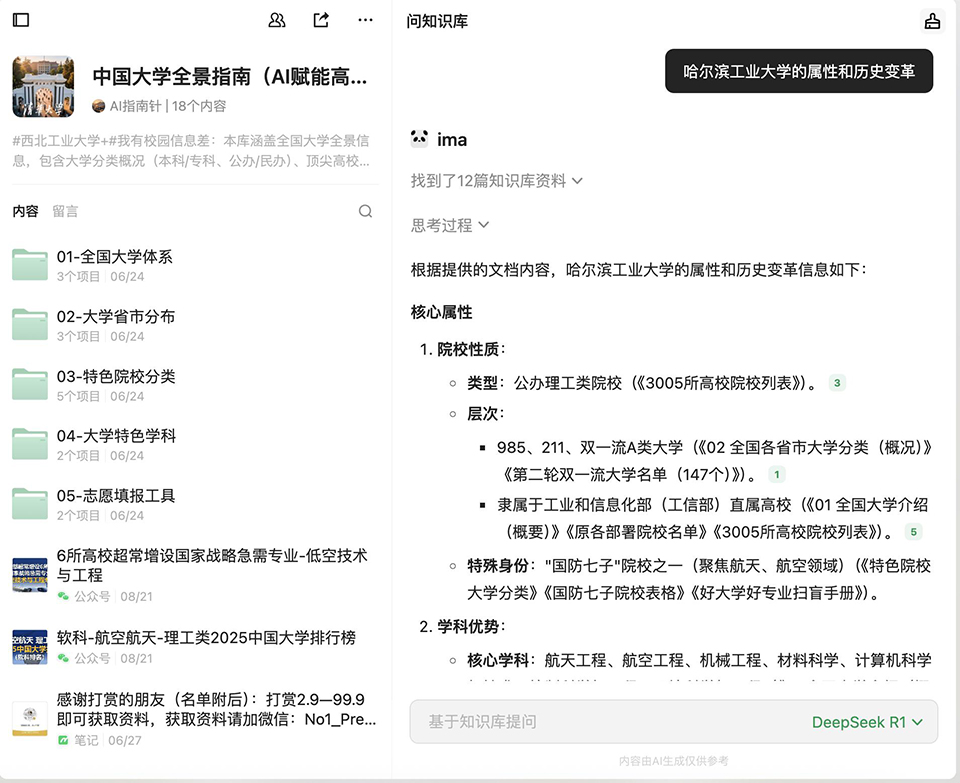Image resolution: width=960 pixels, height=783 pixels.
Task: Expand the 找到了12篇知识库资料 list
Action: click(496, 181)
